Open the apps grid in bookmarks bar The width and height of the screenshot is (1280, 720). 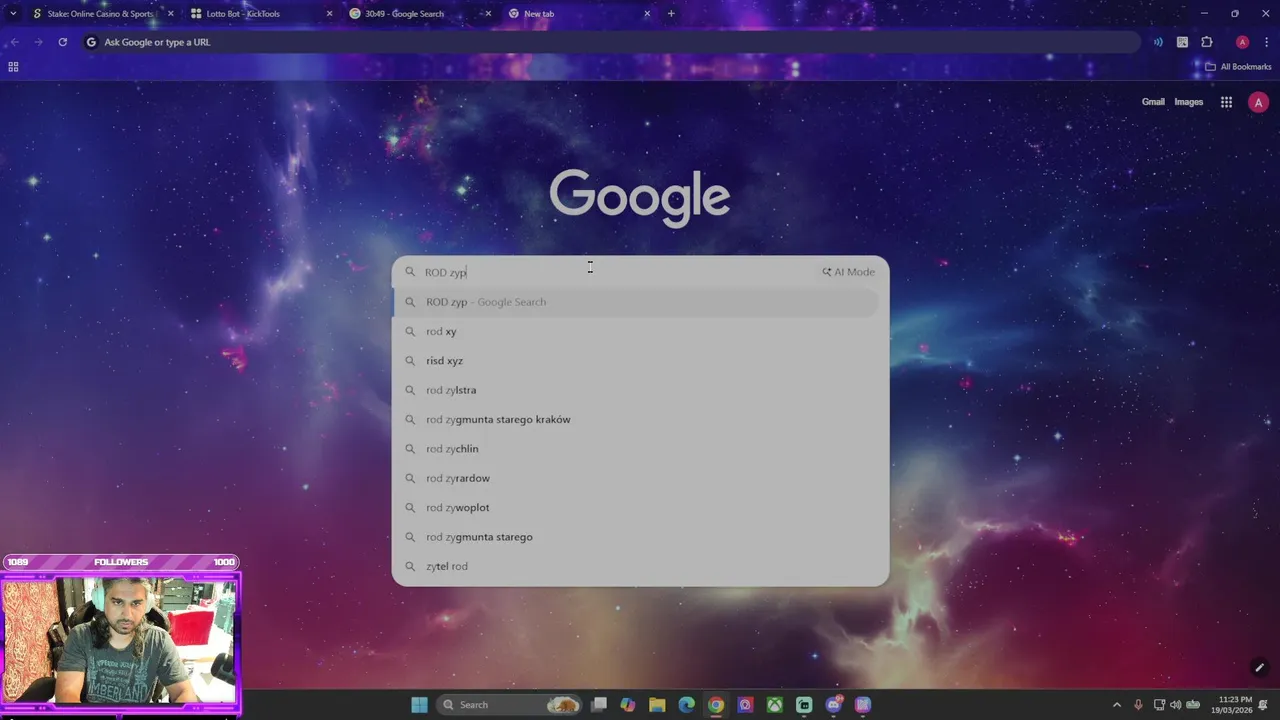coord(13,67)
